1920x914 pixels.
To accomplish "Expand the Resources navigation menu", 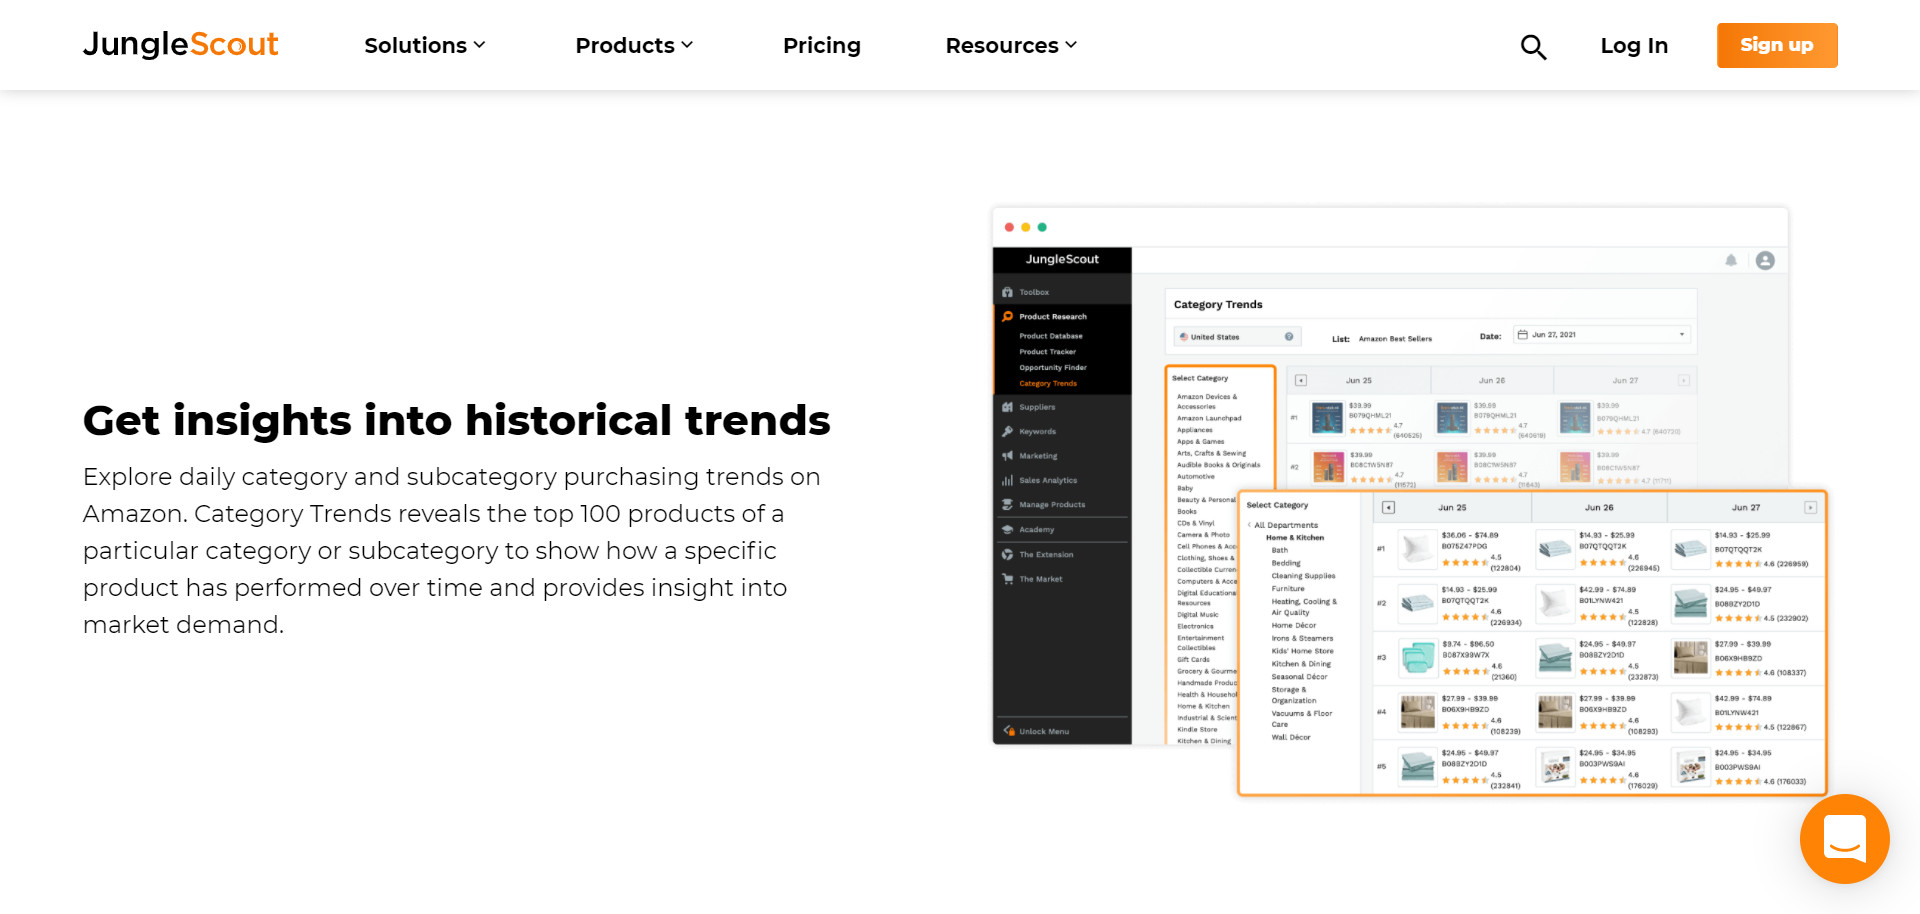I will (x=1011, y=45).
